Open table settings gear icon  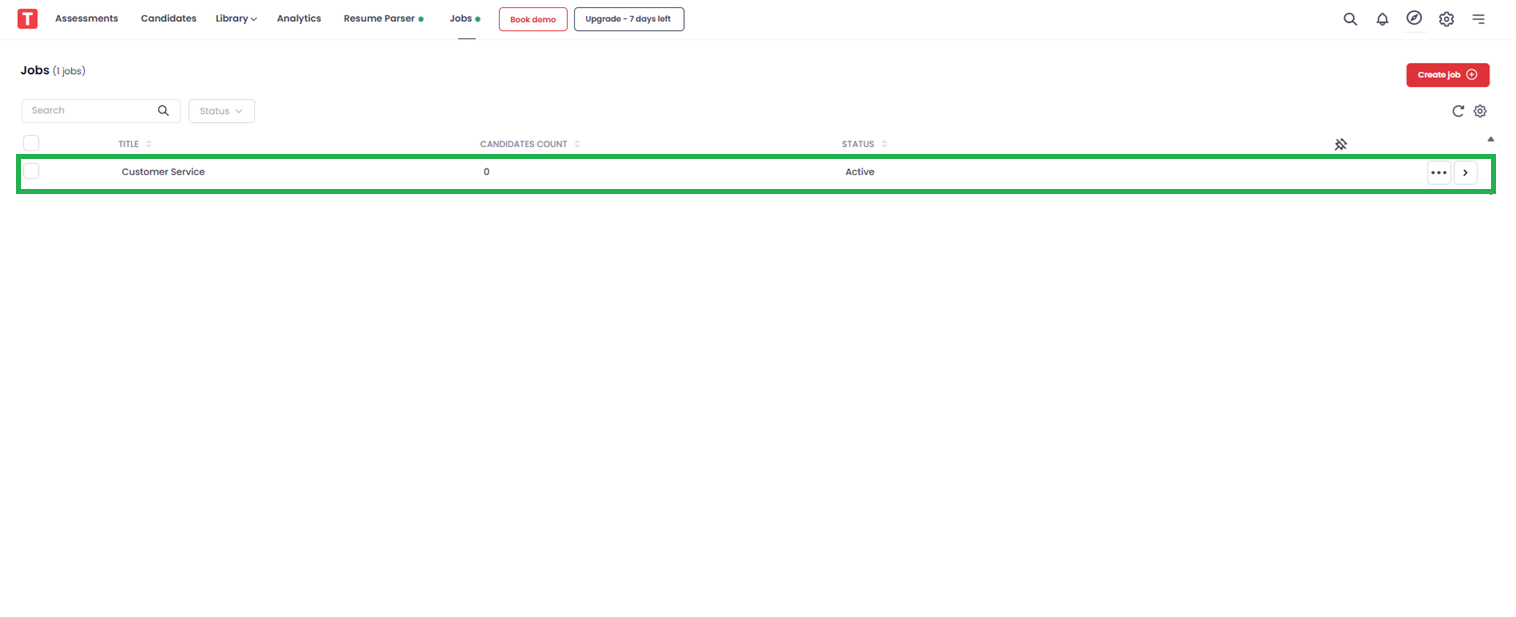tap(1480, 111)
